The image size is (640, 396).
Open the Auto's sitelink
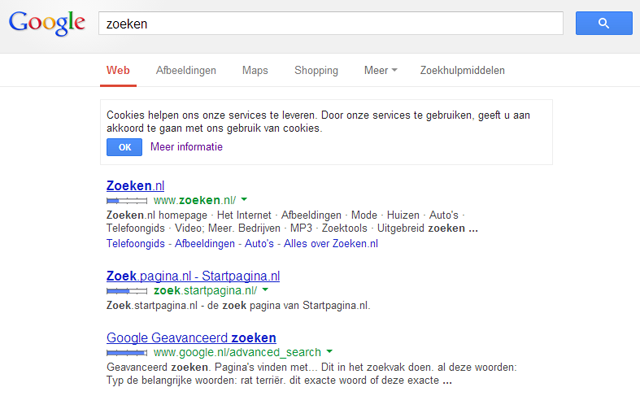[x=259, y=243]
